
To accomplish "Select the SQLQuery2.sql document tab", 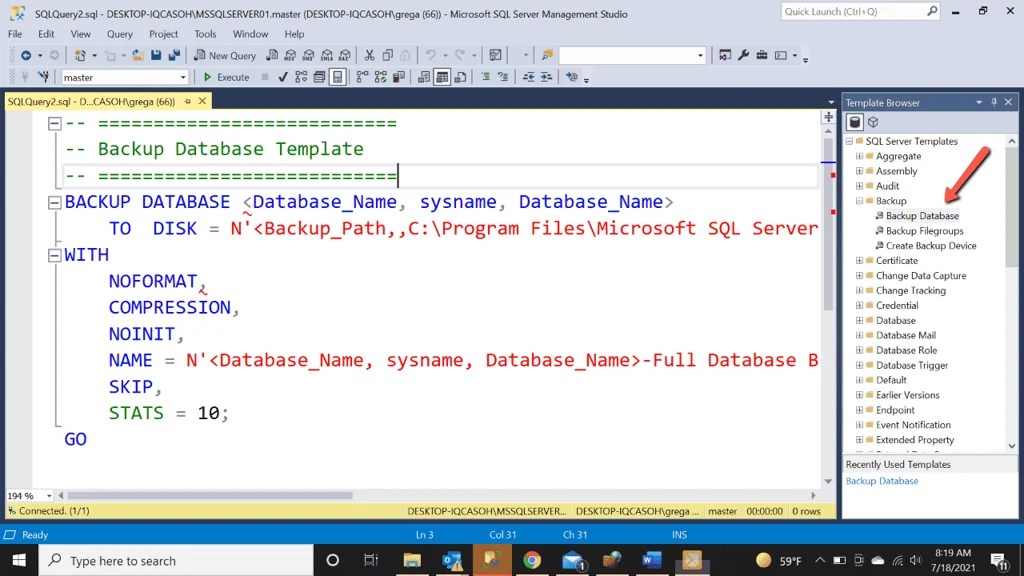I will tap(91, 101).
